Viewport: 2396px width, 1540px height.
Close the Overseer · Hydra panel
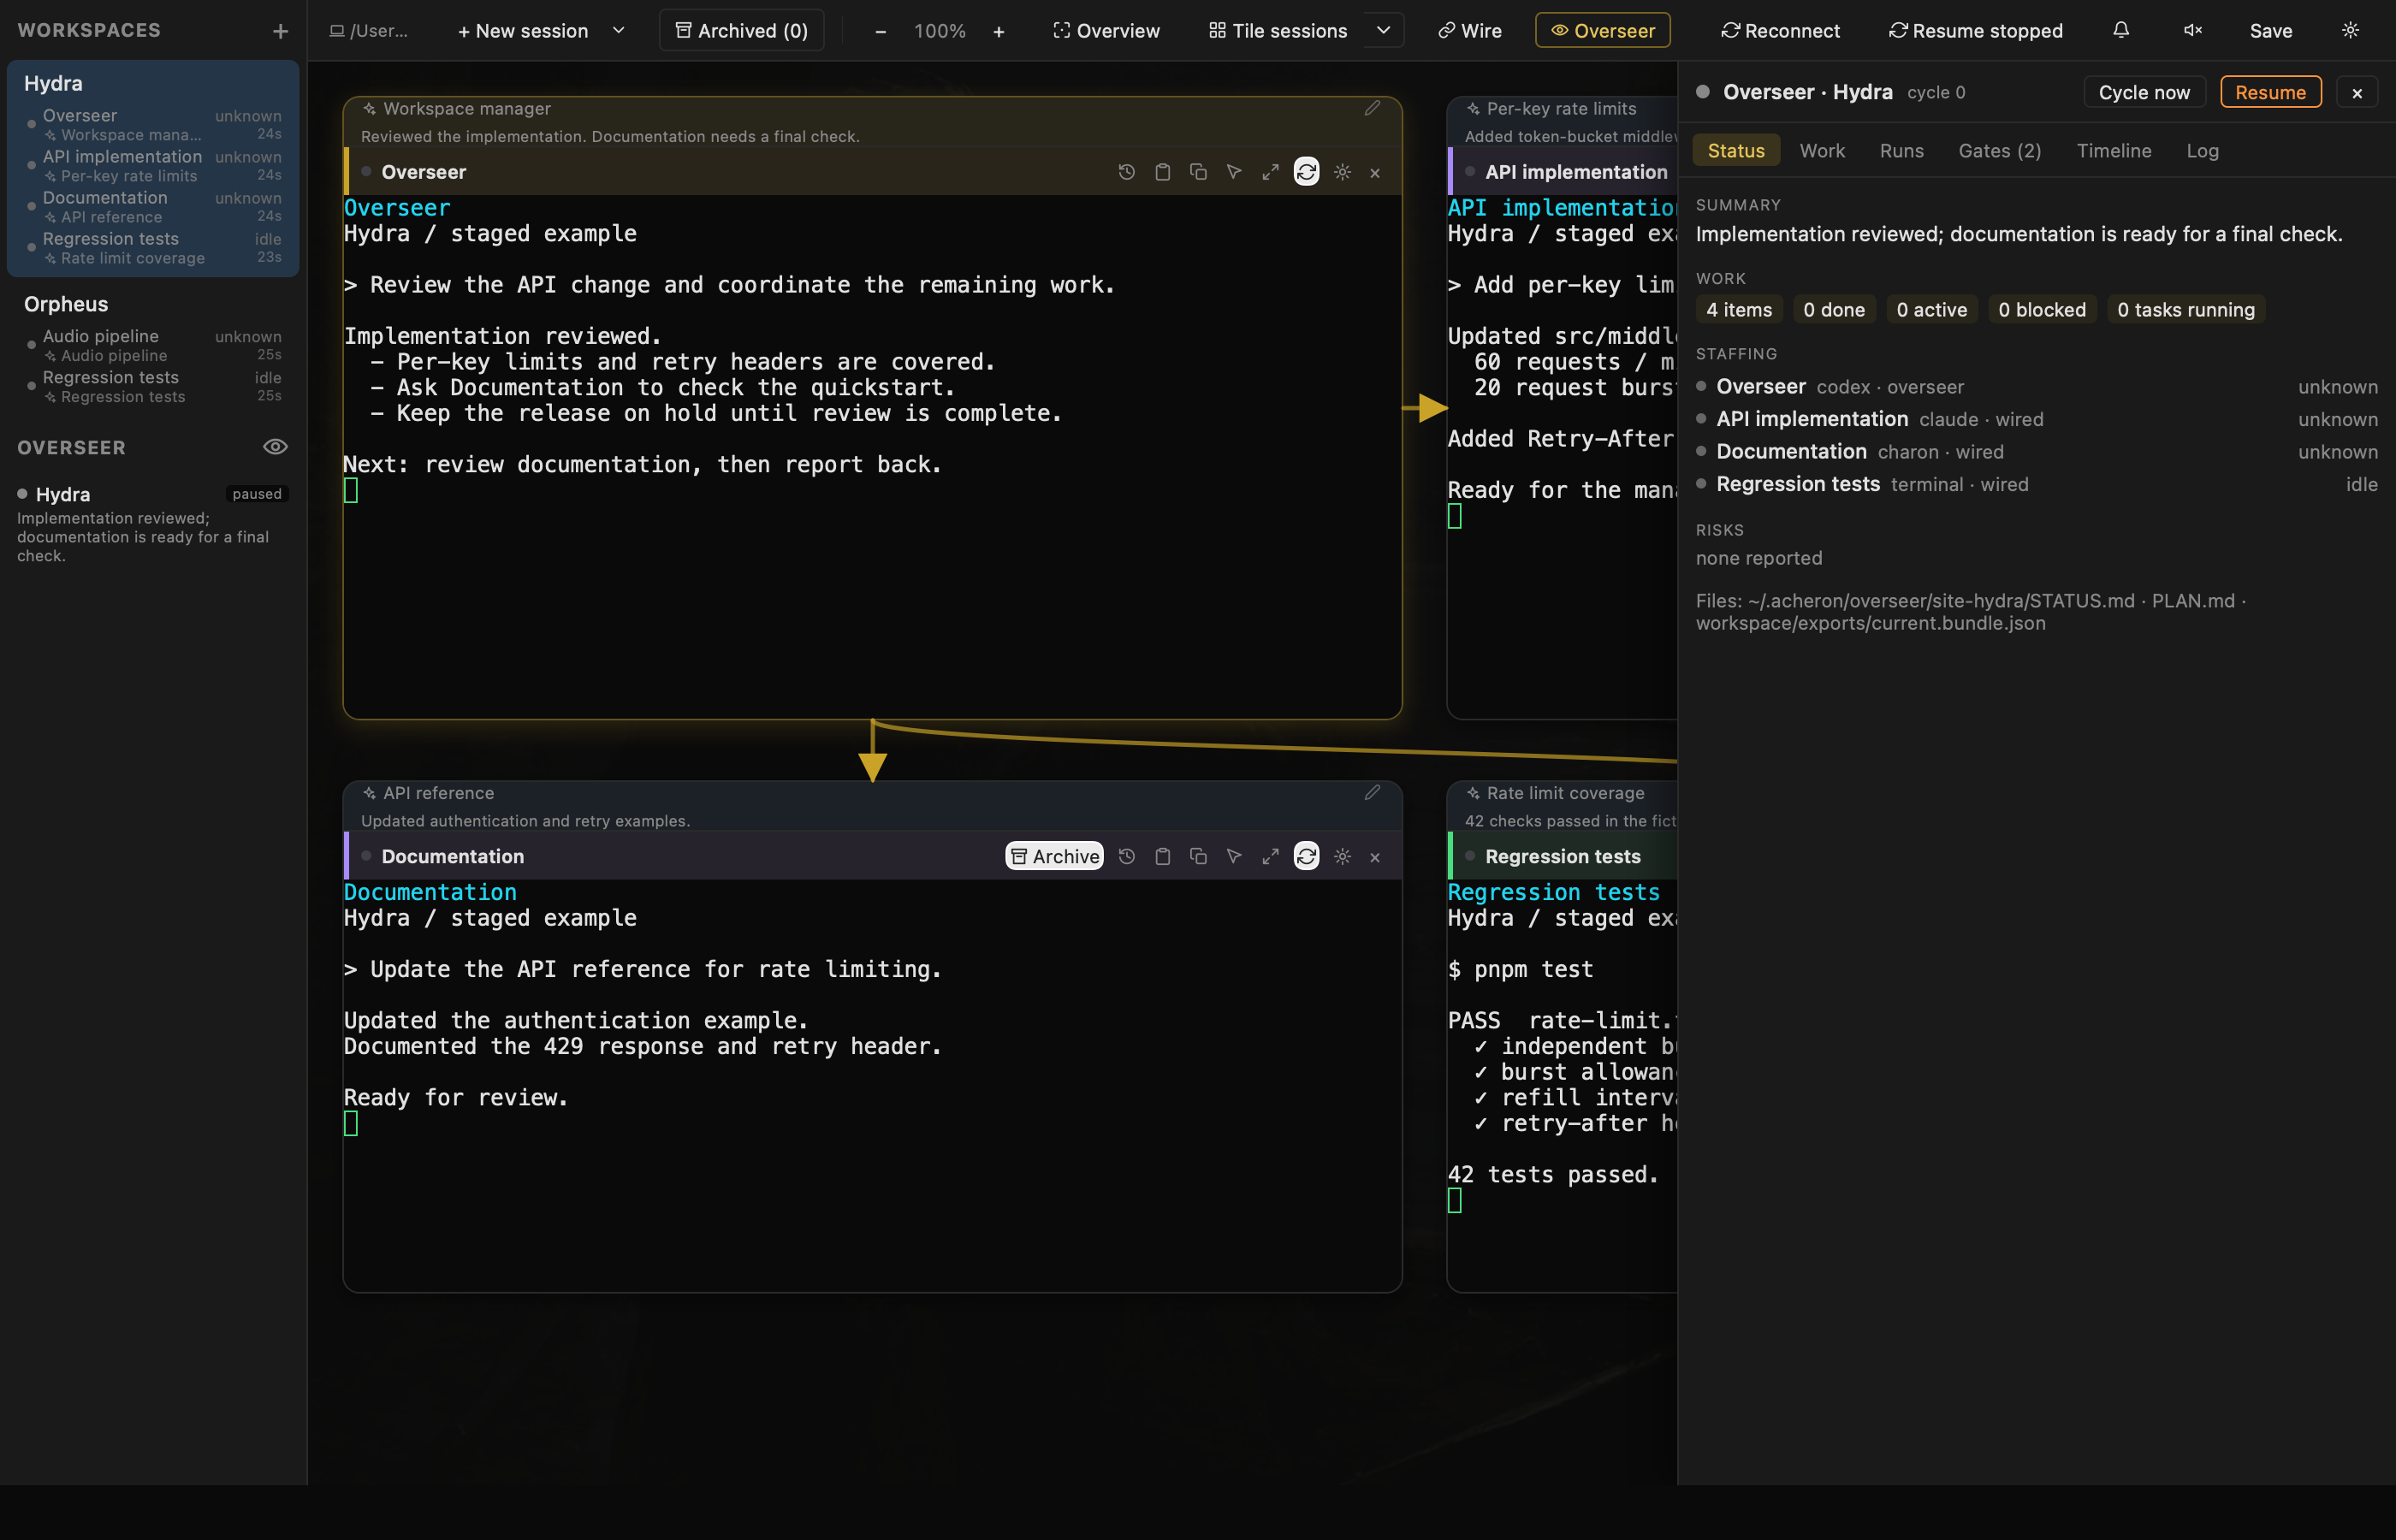pyautogui.click(x=2357, y=92)
